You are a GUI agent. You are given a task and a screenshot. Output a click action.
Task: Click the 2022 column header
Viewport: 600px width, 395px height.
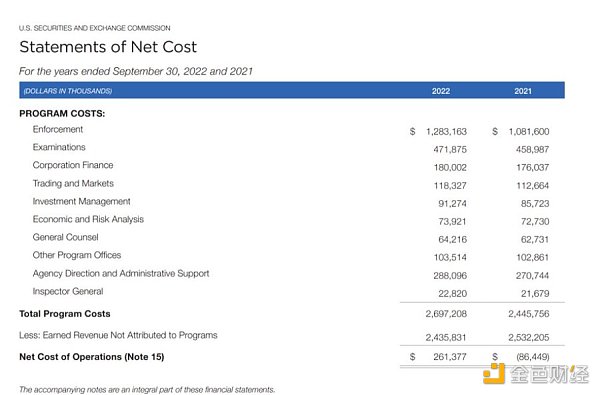441,91
